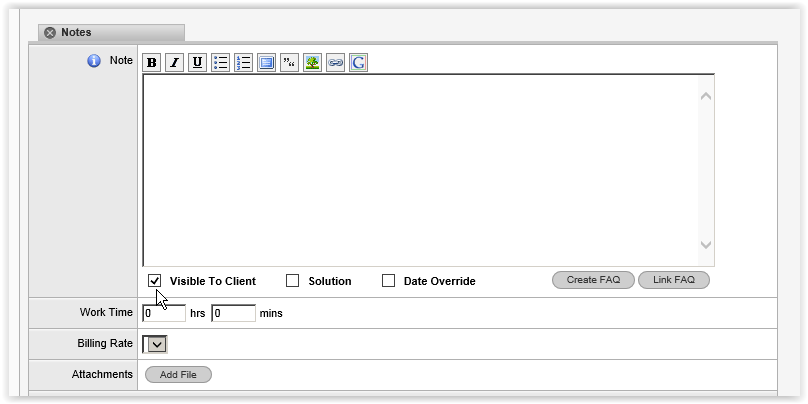Screen dimensions: 808x404
Task: Insert a quote block
Action: [x=289, y=63]
